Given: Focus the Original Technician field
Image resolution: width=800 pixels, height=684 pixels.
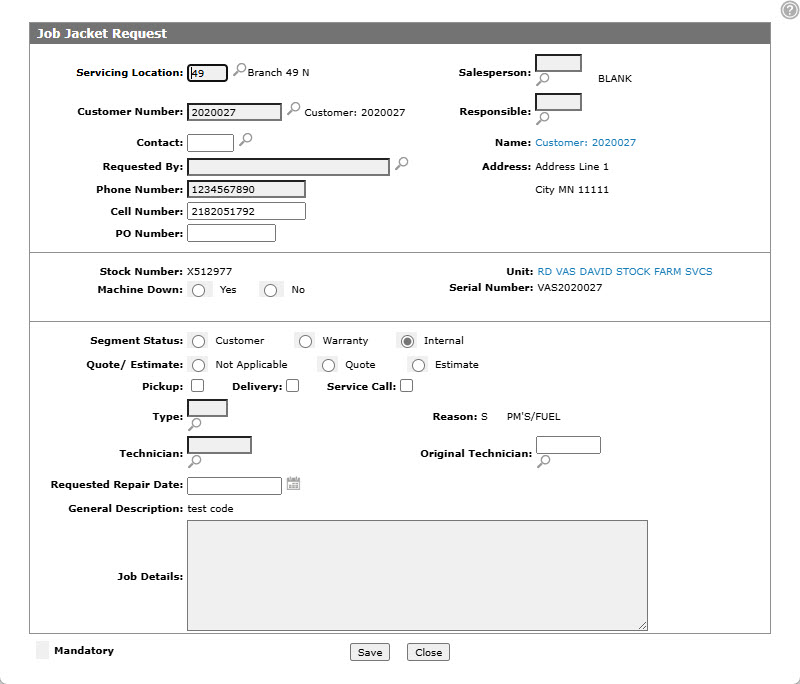Looking at the screenshot, I should tap(568, 445).
